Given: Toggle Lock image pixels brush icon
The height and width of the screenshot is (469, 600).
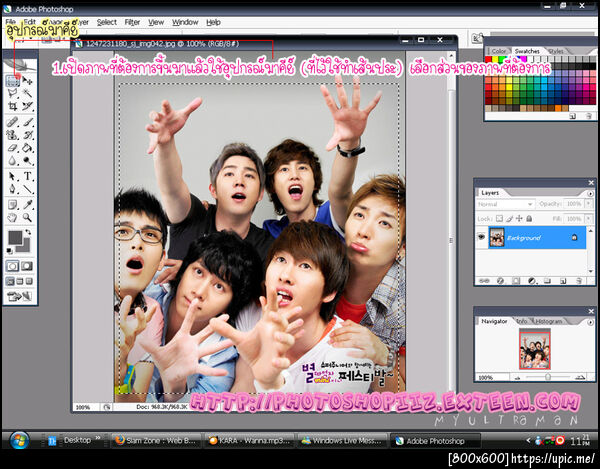Looking at the screenshot, I should tap(509, 218).
